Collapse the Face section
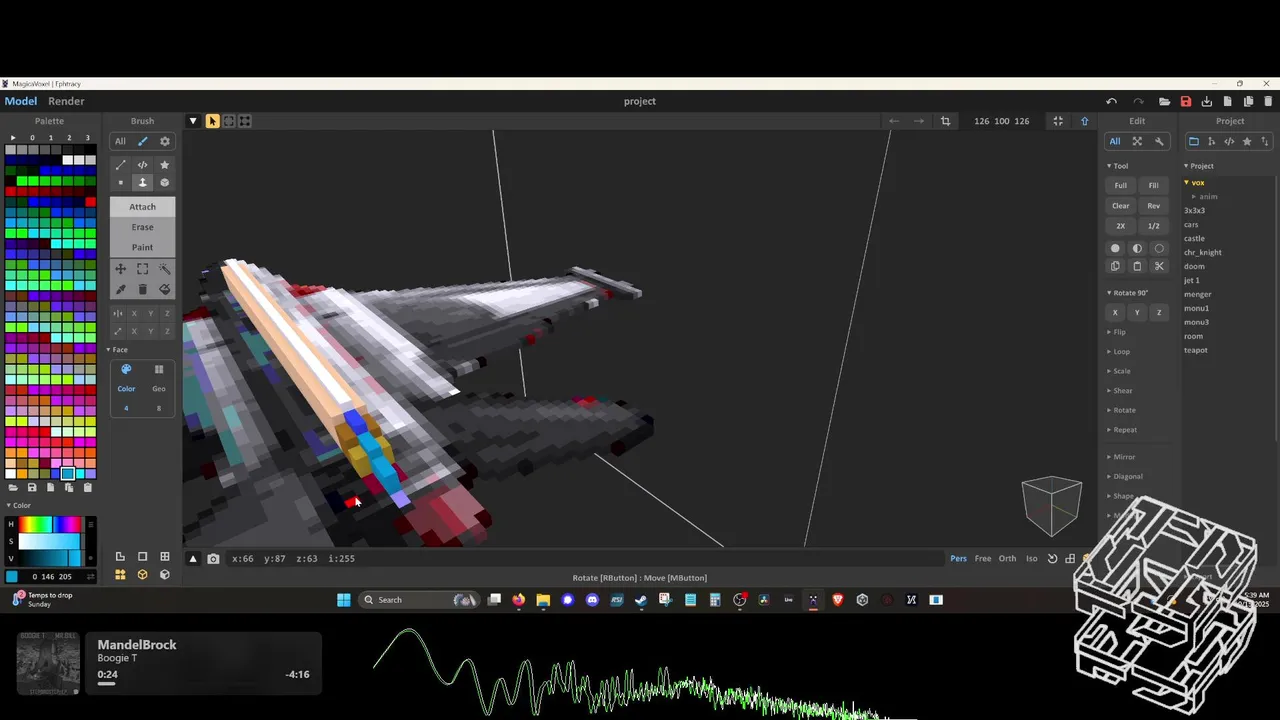Viewport: 1280px width, 720px height. tap(117, 350)
